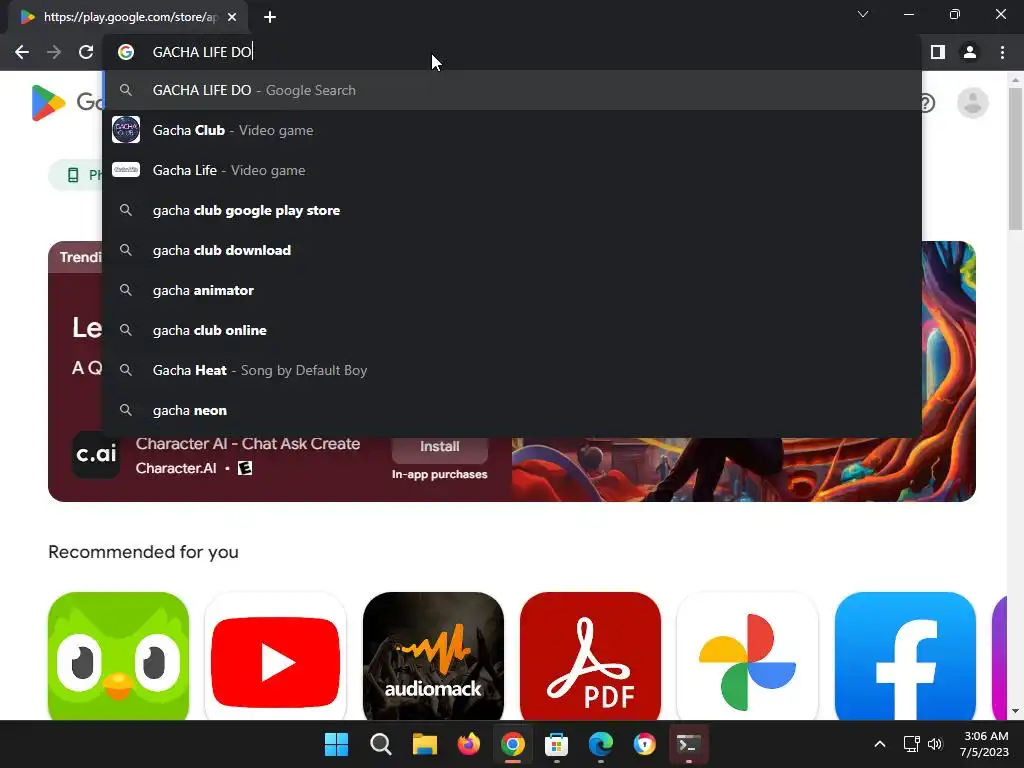1024x768 pixels.
Task: Select 'gacha animator' suggestion
Action: tap(511, 290)
